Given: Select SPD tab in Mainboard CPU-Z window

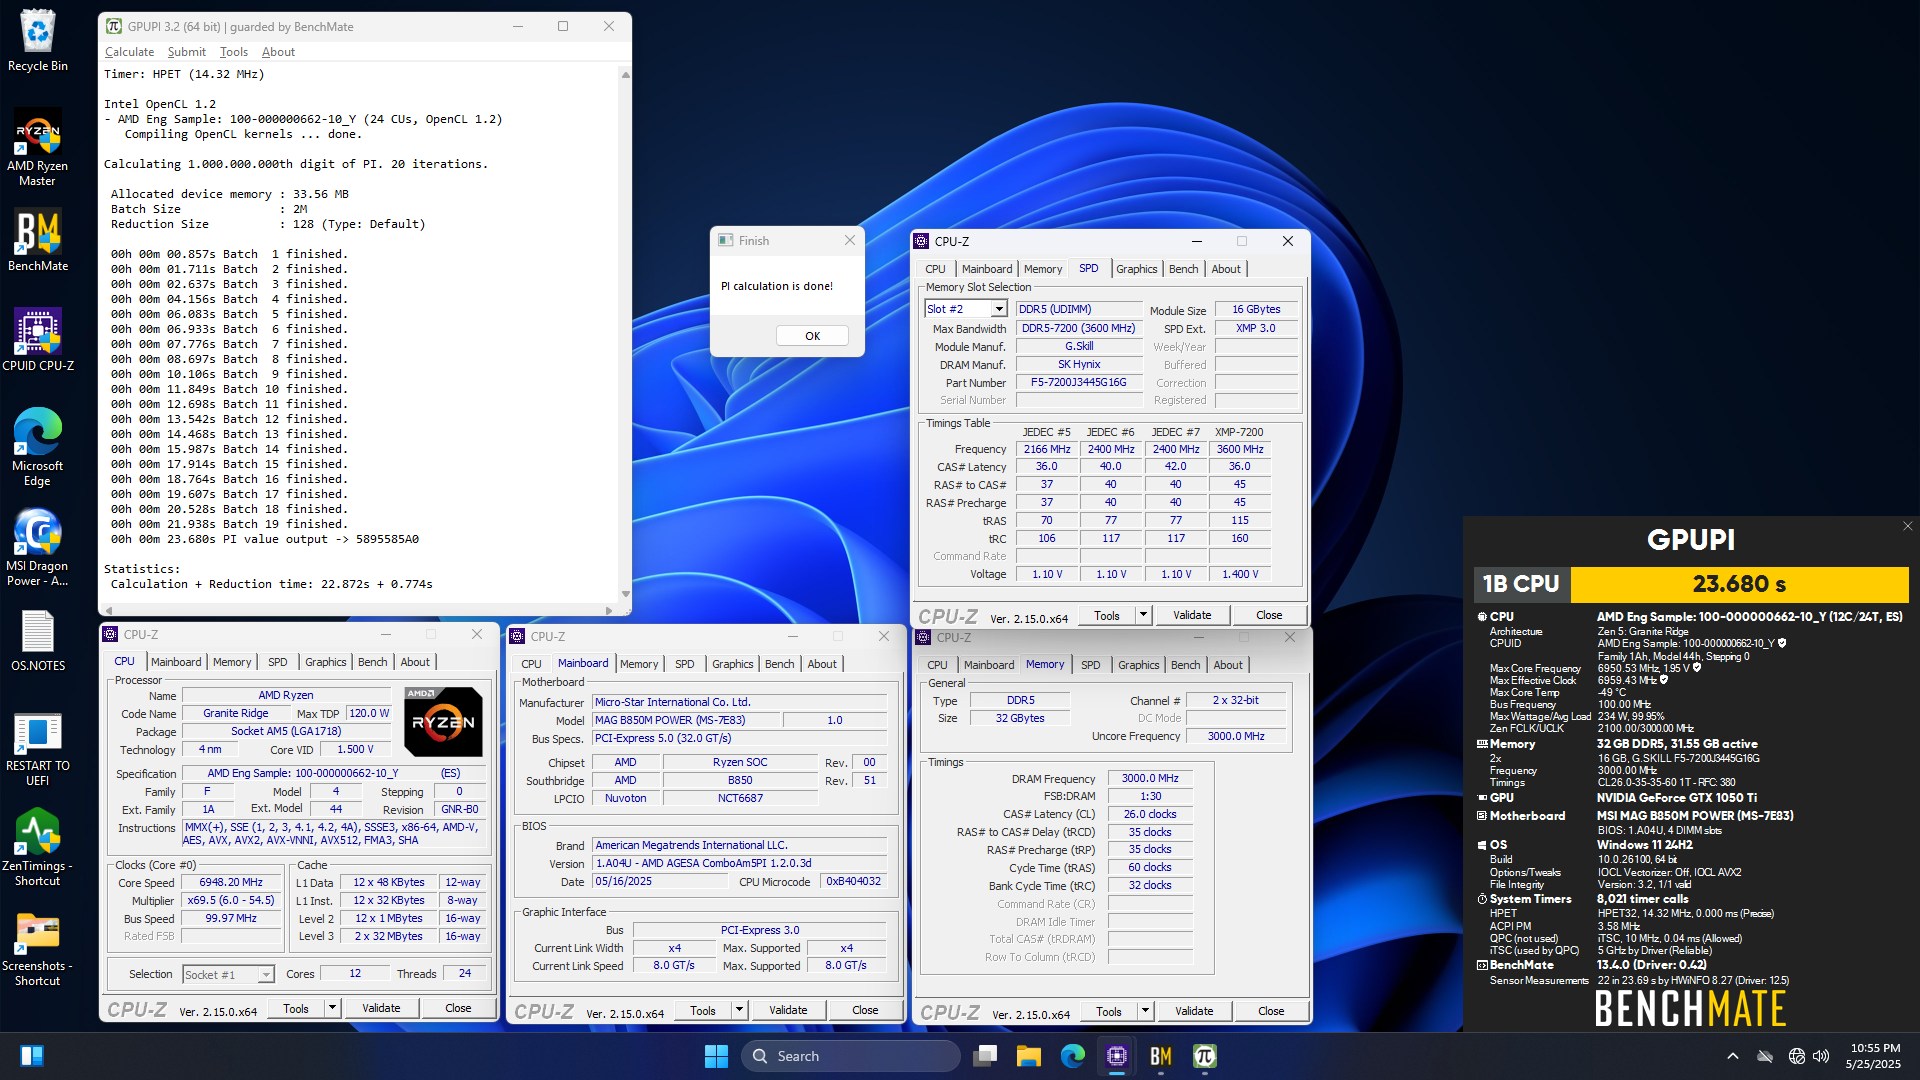Looking at the screenshot, I should [684, 664].
